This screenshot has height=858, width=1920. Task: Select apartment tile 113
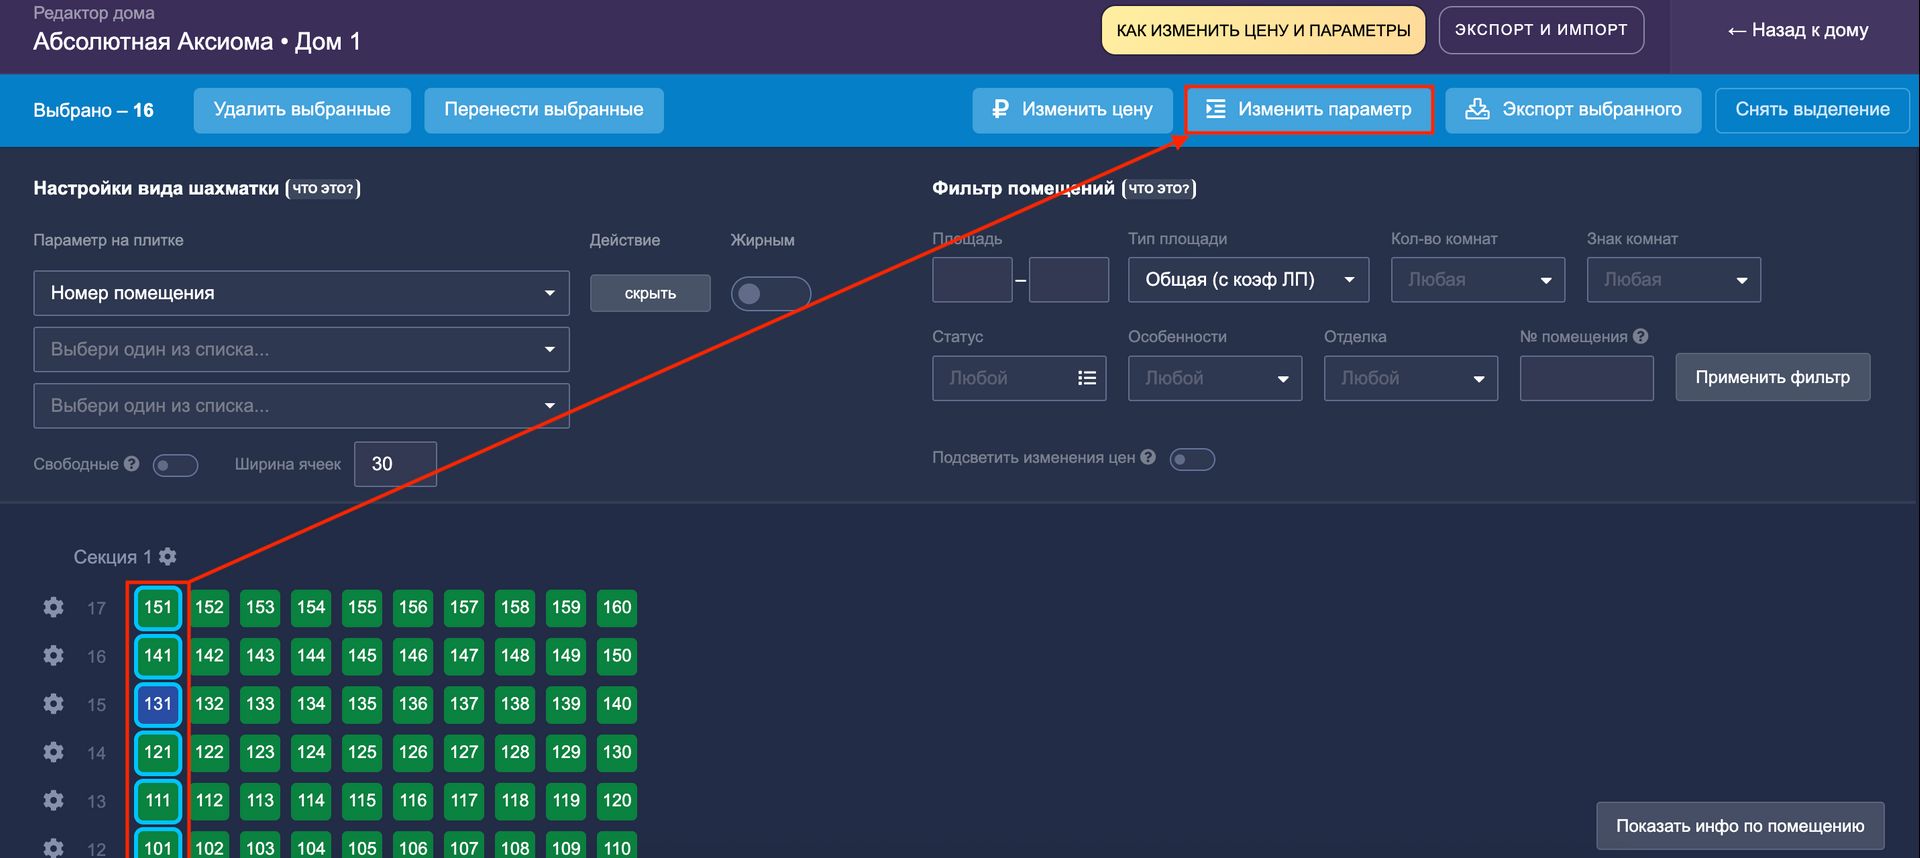(x=260, y=800)
